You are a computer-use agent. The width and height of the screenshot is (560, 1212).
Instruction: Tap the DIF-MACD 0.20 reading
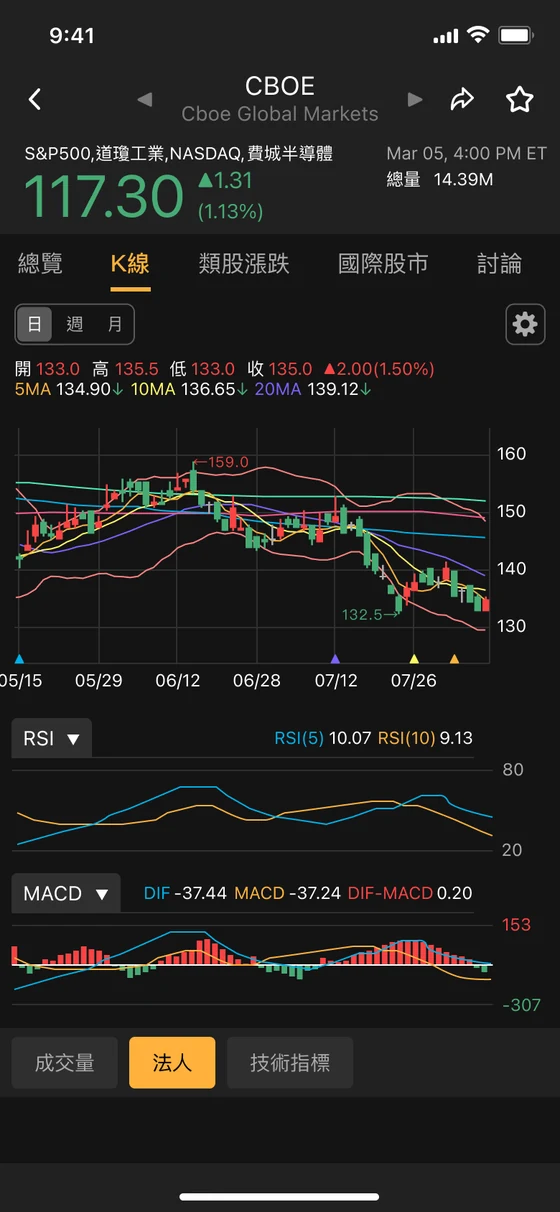(x=409, y=893)
